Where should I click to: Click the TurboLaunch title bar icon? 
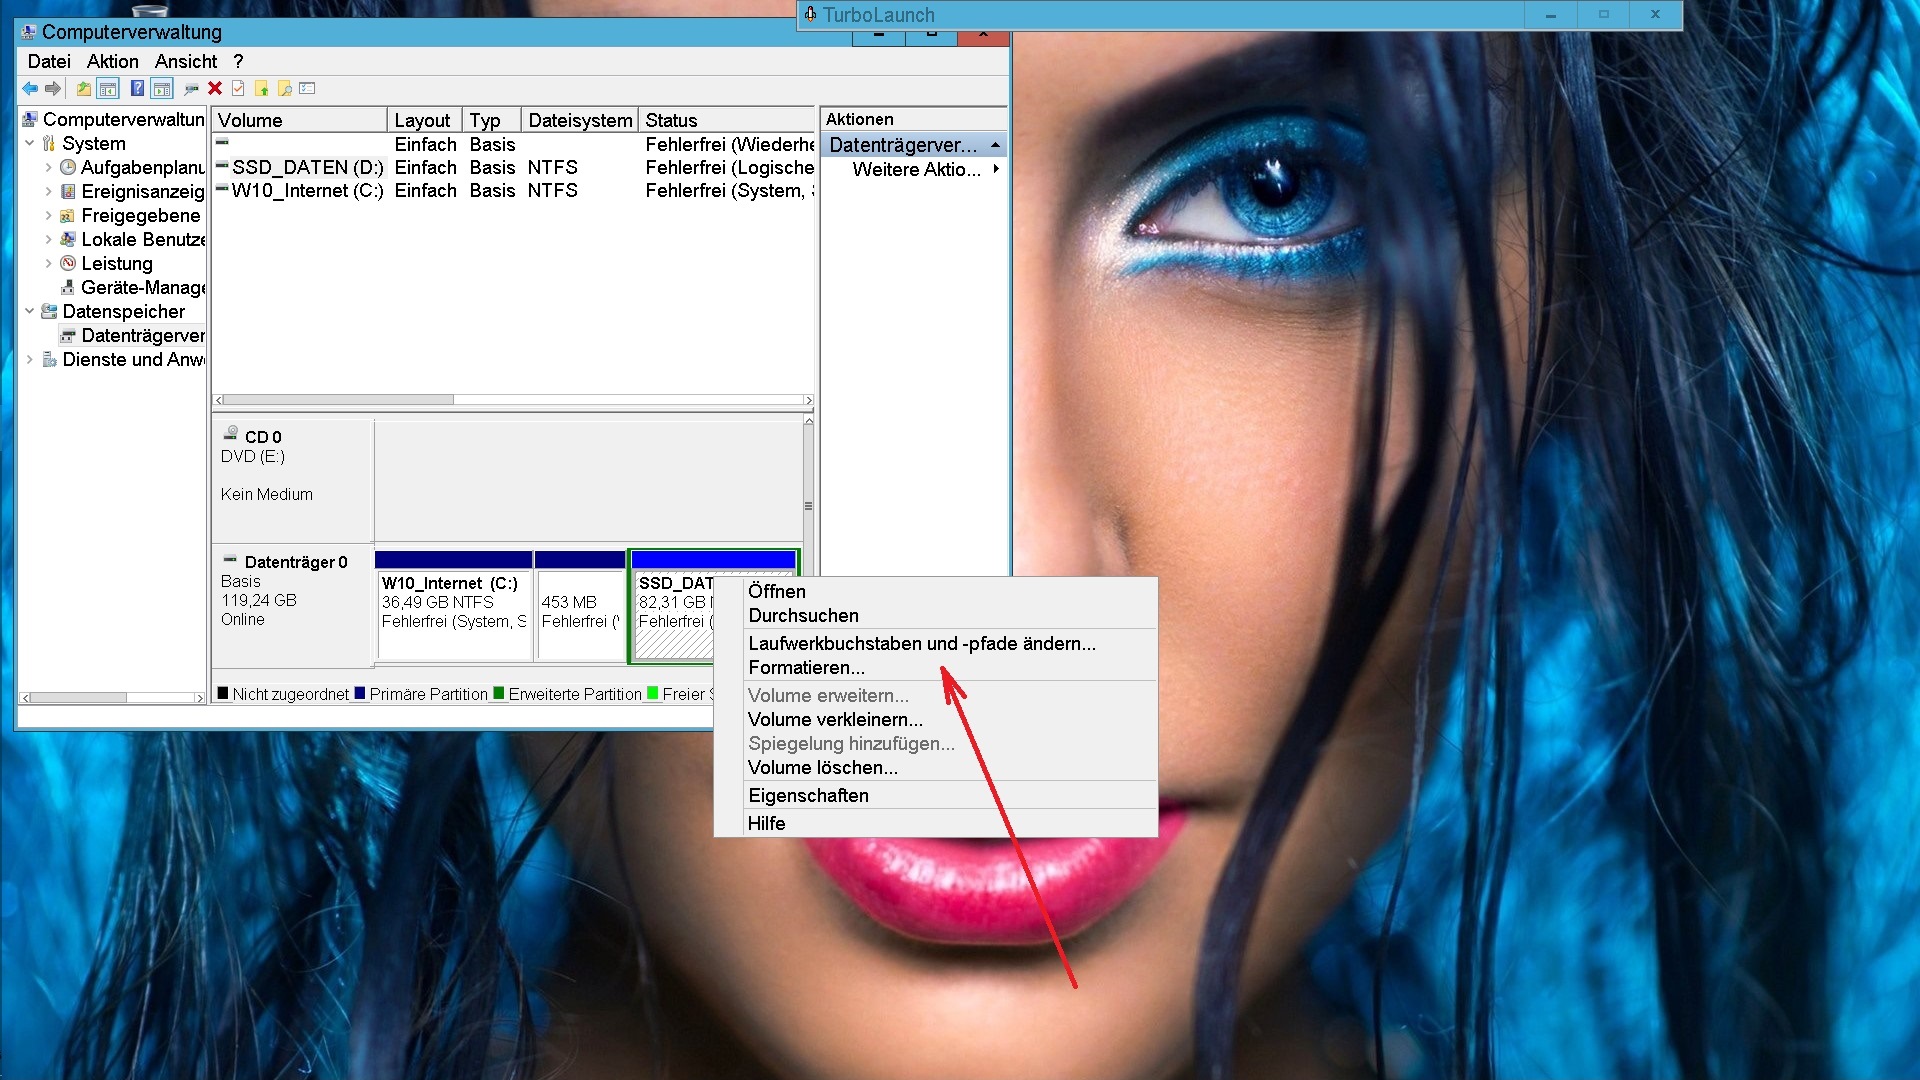tap(810, 15)
